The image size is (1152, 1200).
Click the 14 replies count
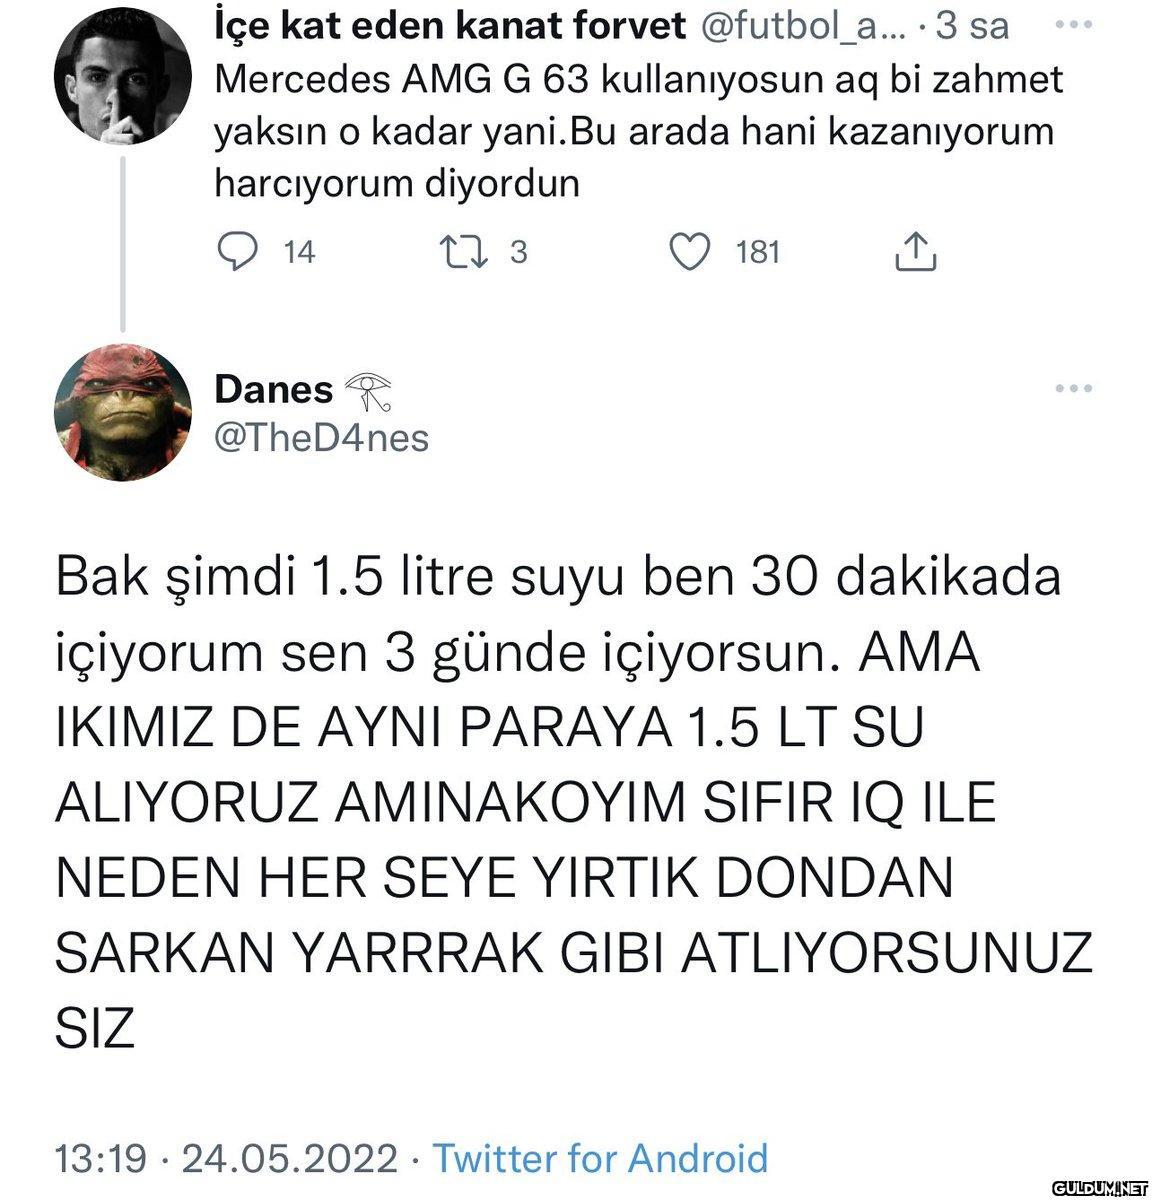(299, 252)
